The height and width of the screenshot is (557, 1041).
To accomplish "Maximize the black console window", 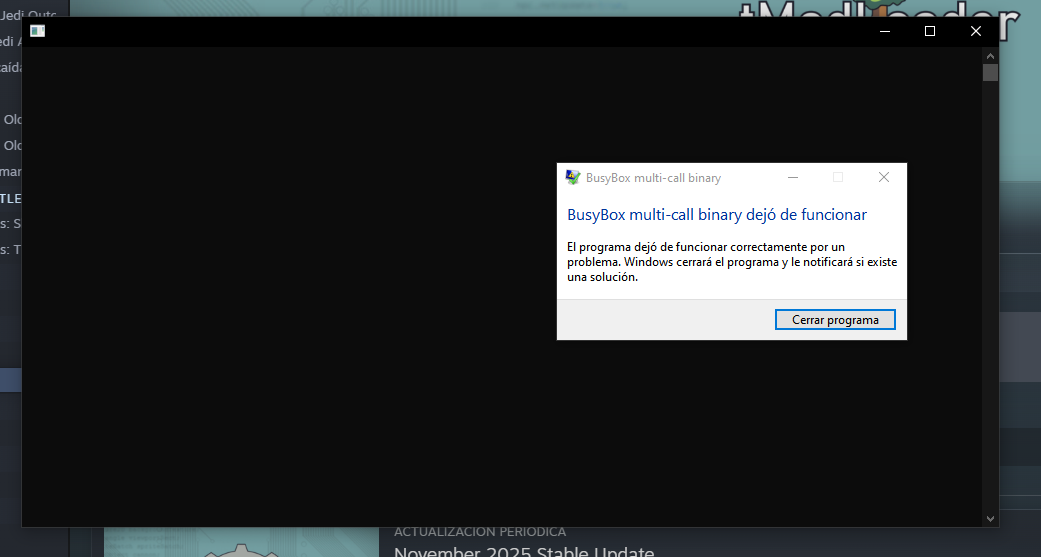I will (x=929, y=31).
